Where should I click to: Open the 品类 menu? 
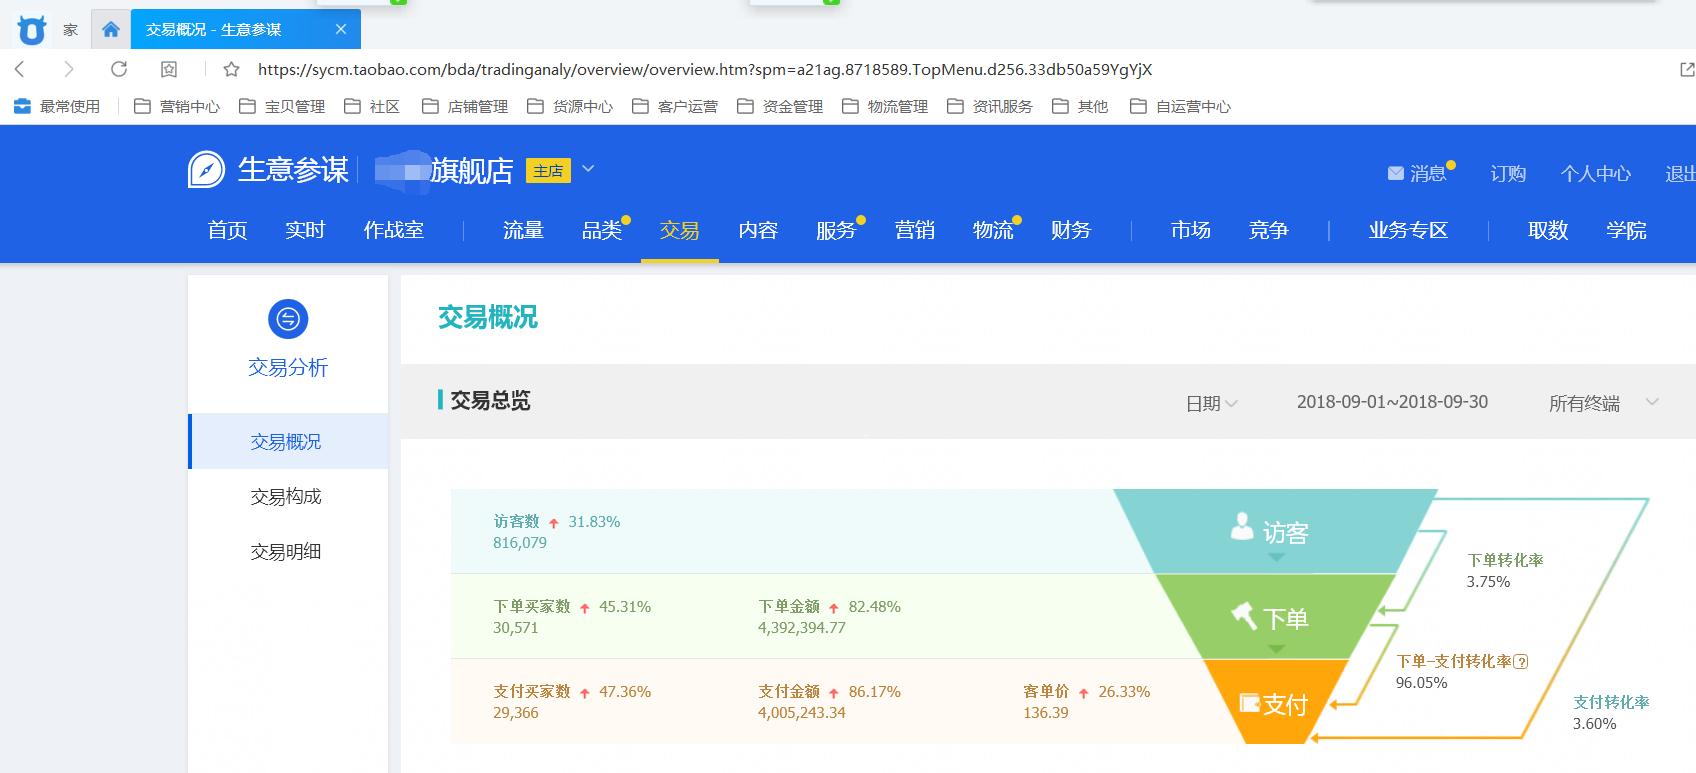click(602, 230)
